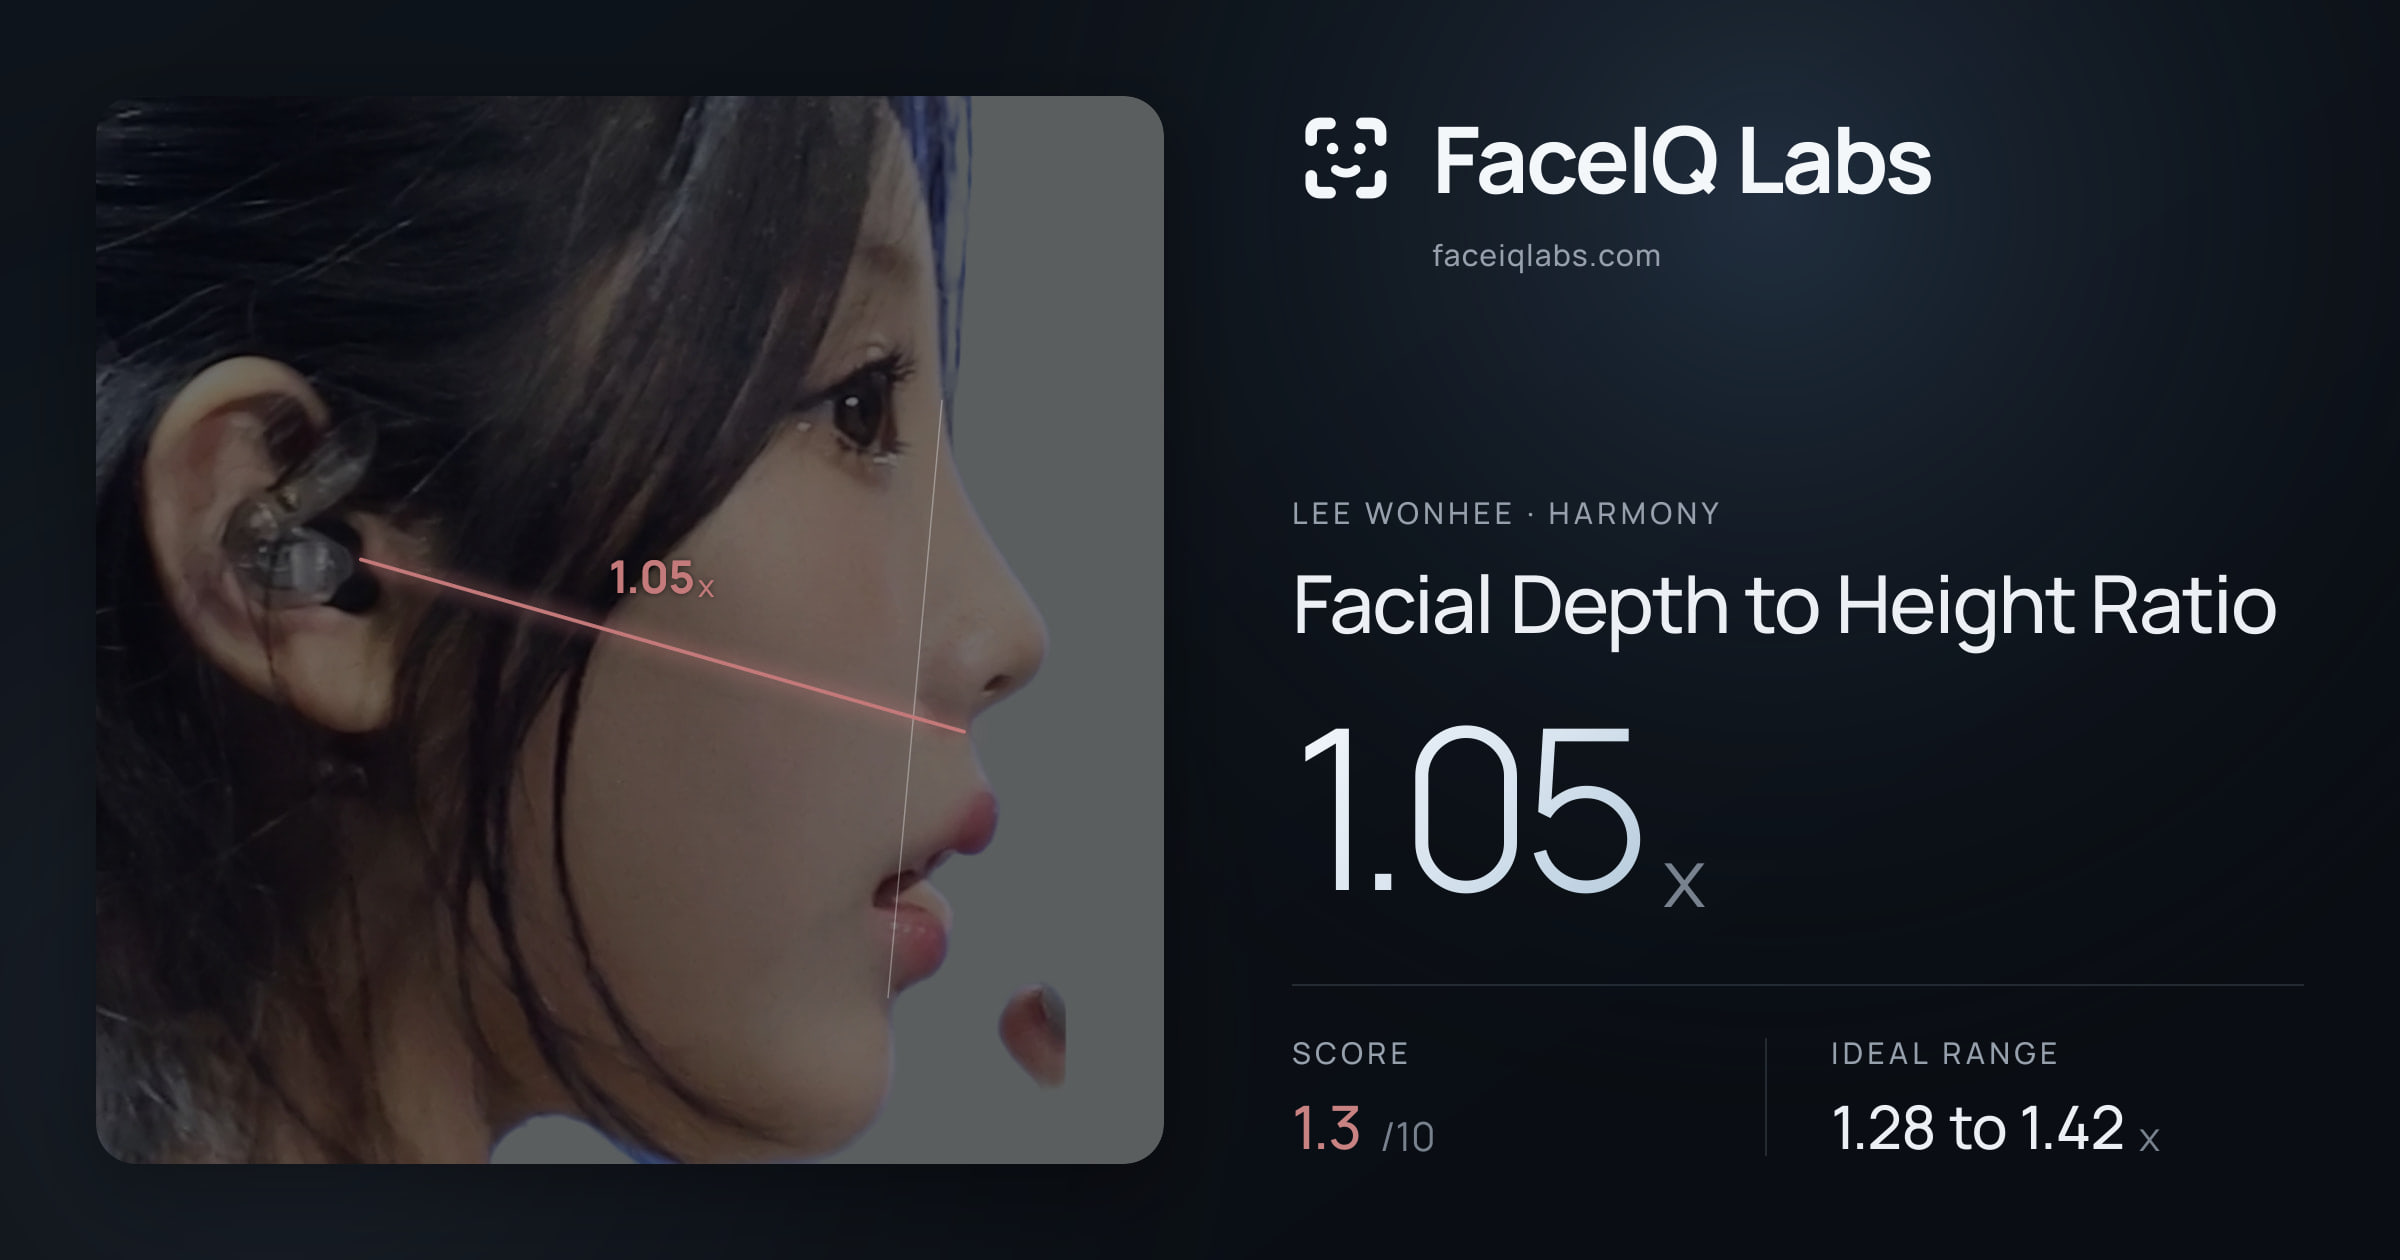Image resolution: width=2400 pixels, height=1260 pixels.
Task: Open the faceiqlabs.com link
Action: (1546, 256)
